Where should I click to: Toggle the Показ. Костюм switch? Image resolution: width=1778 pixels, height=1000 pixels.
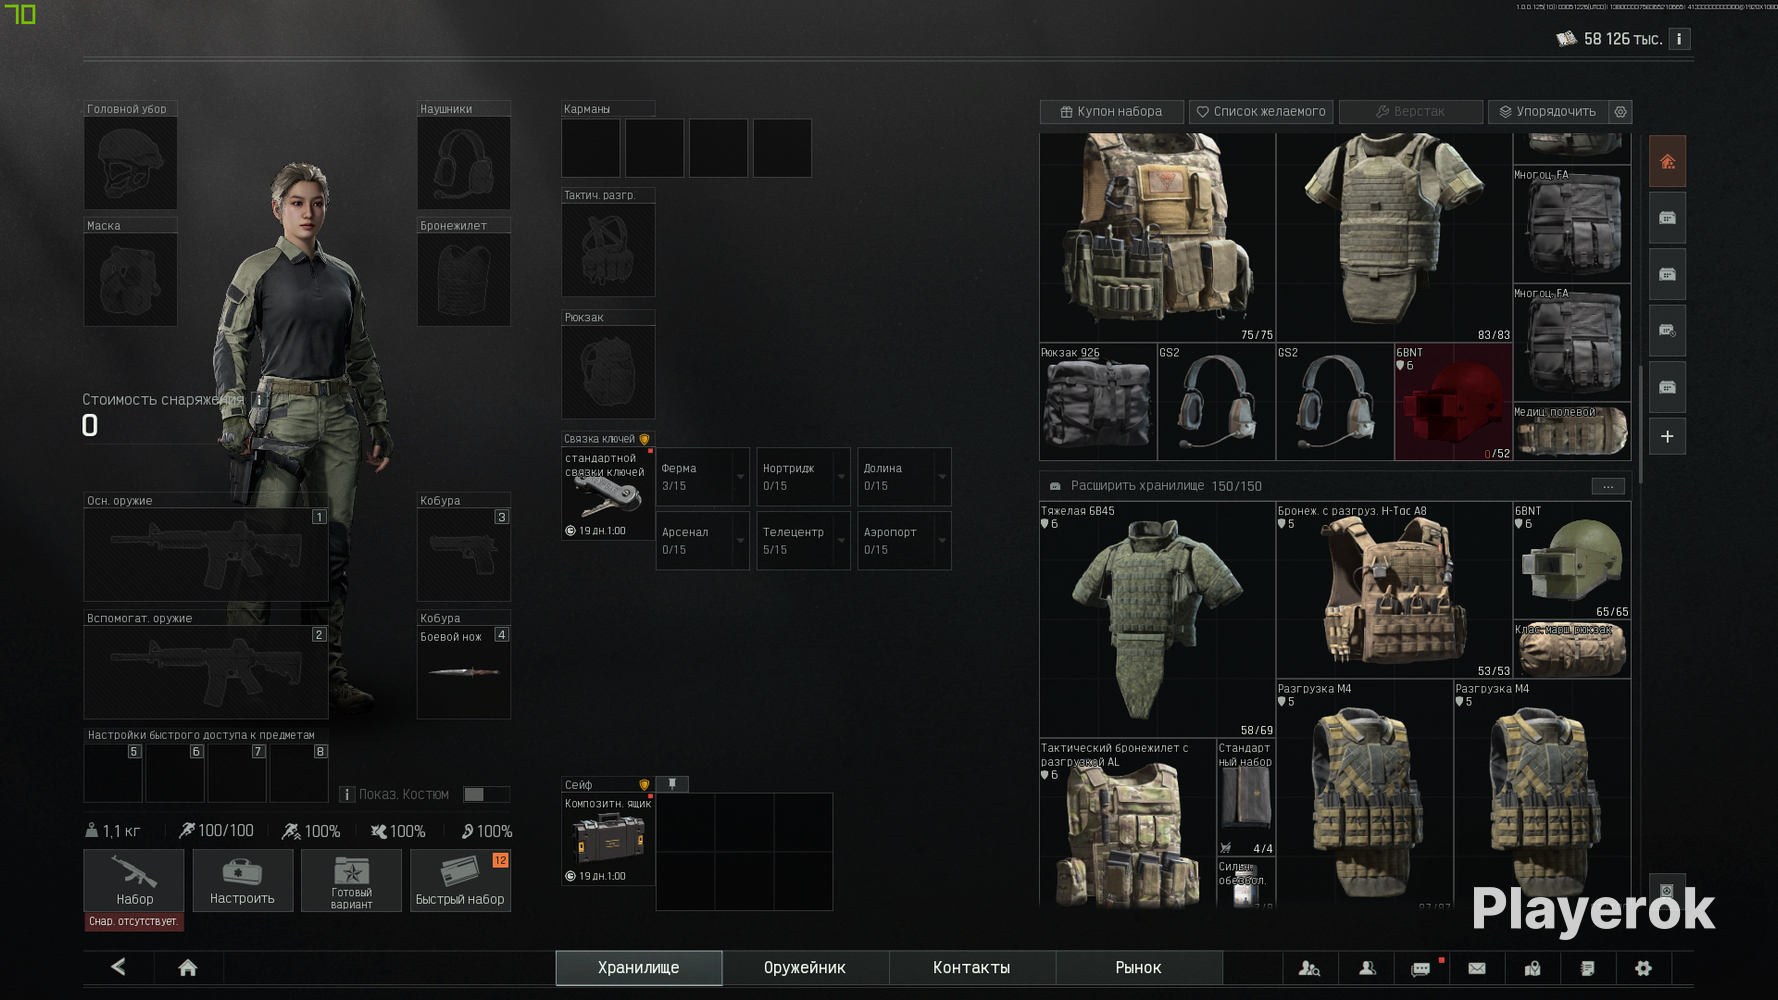click(486, 794)
